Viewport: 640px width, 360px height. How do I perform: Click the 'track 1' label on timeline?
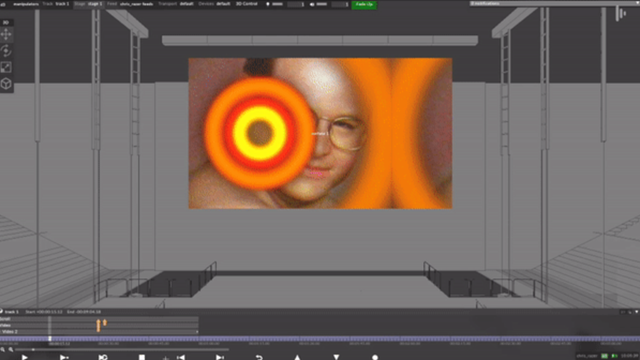pyautogui.click(x=11, y=312)
